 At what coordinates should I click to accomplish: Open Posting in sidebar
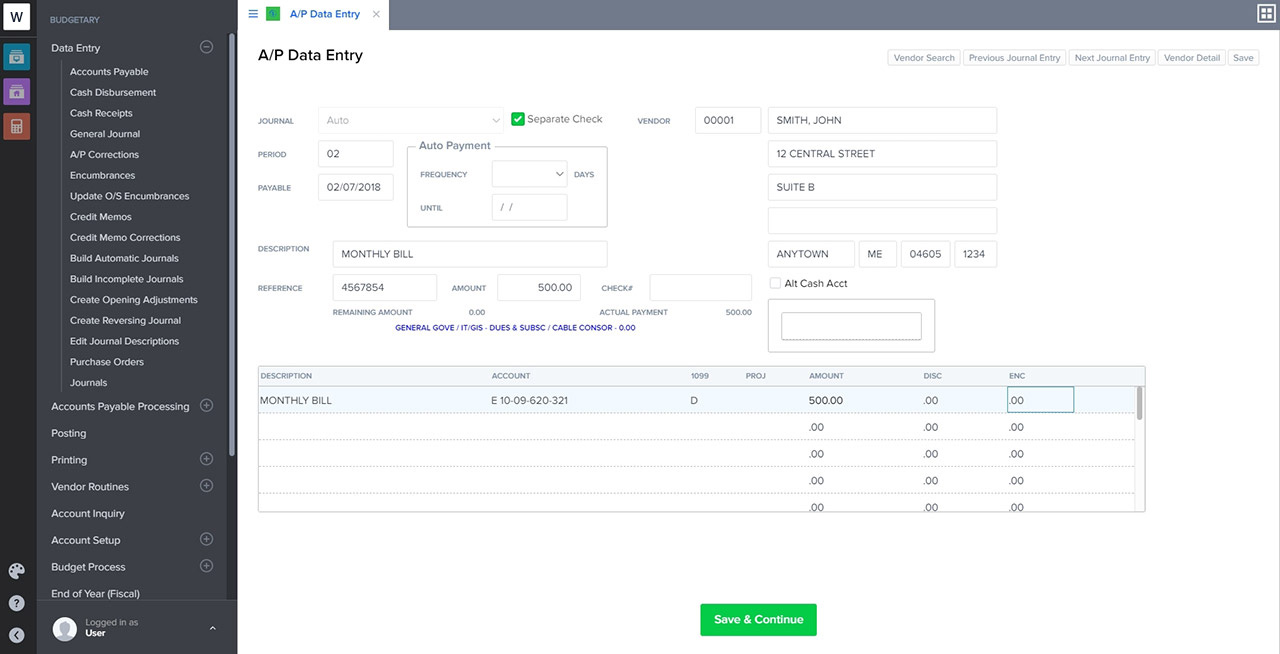click(69, 433)
